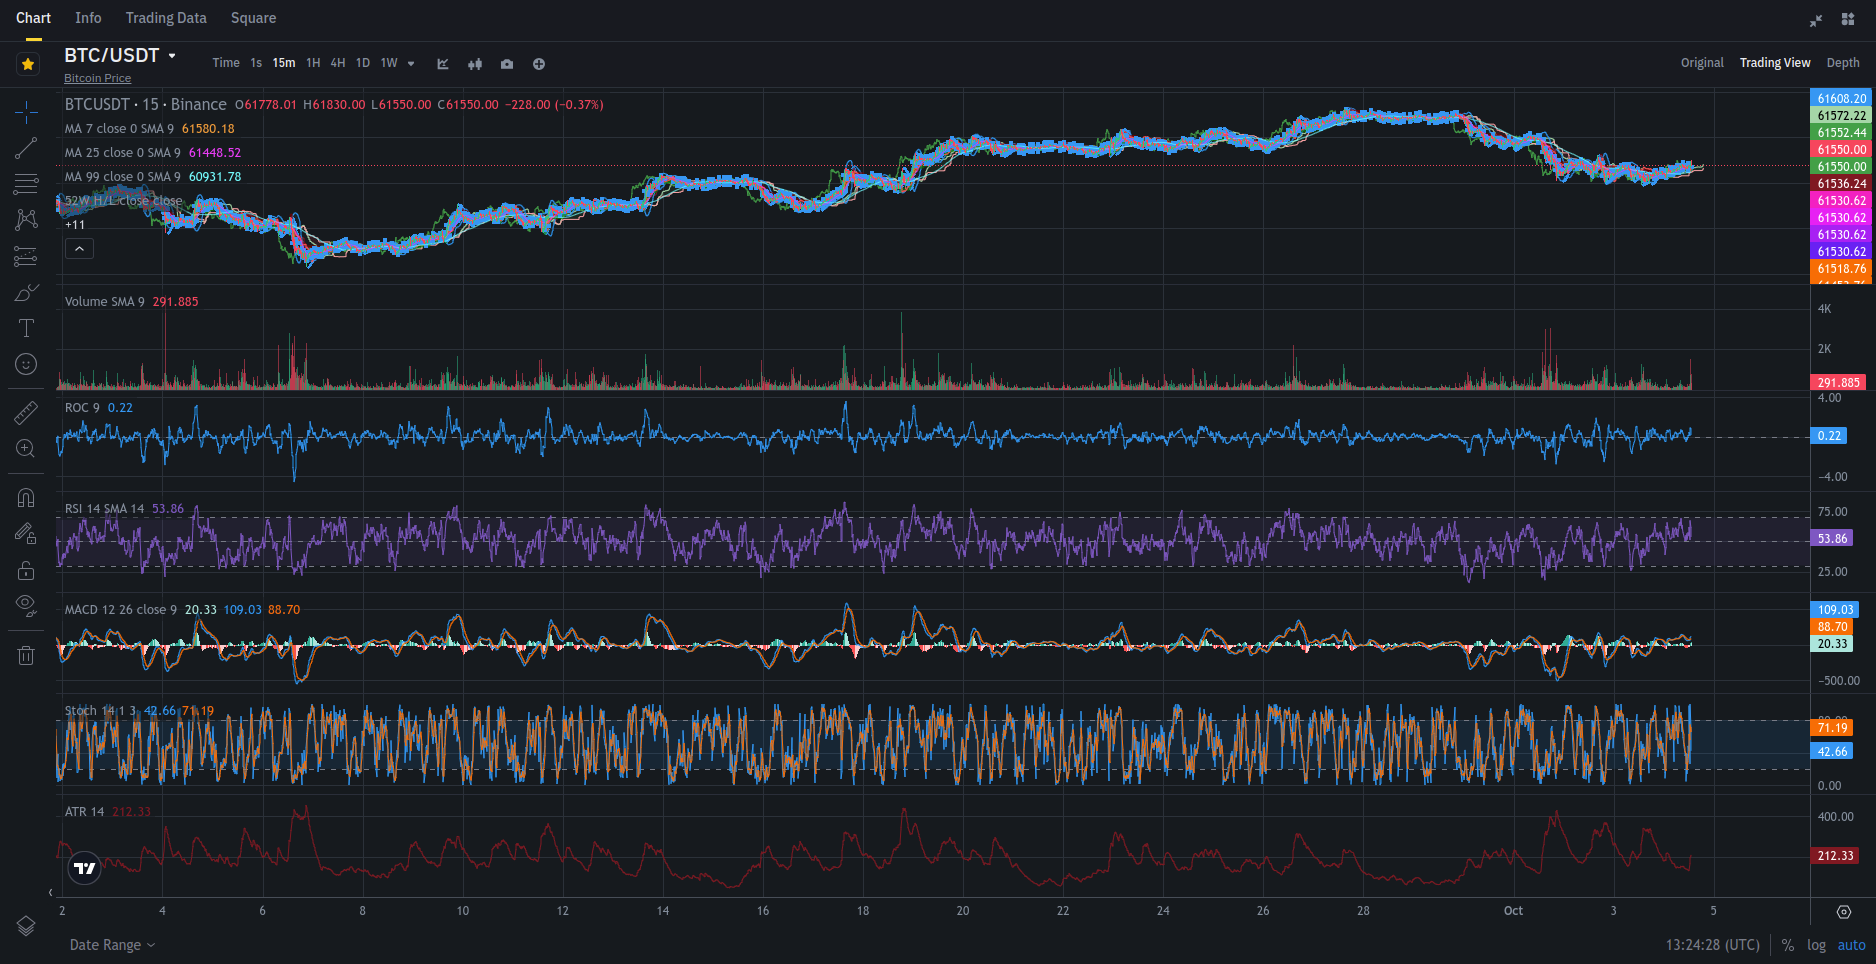
Task: Select the trend line drawing tool
Action: 26,148
